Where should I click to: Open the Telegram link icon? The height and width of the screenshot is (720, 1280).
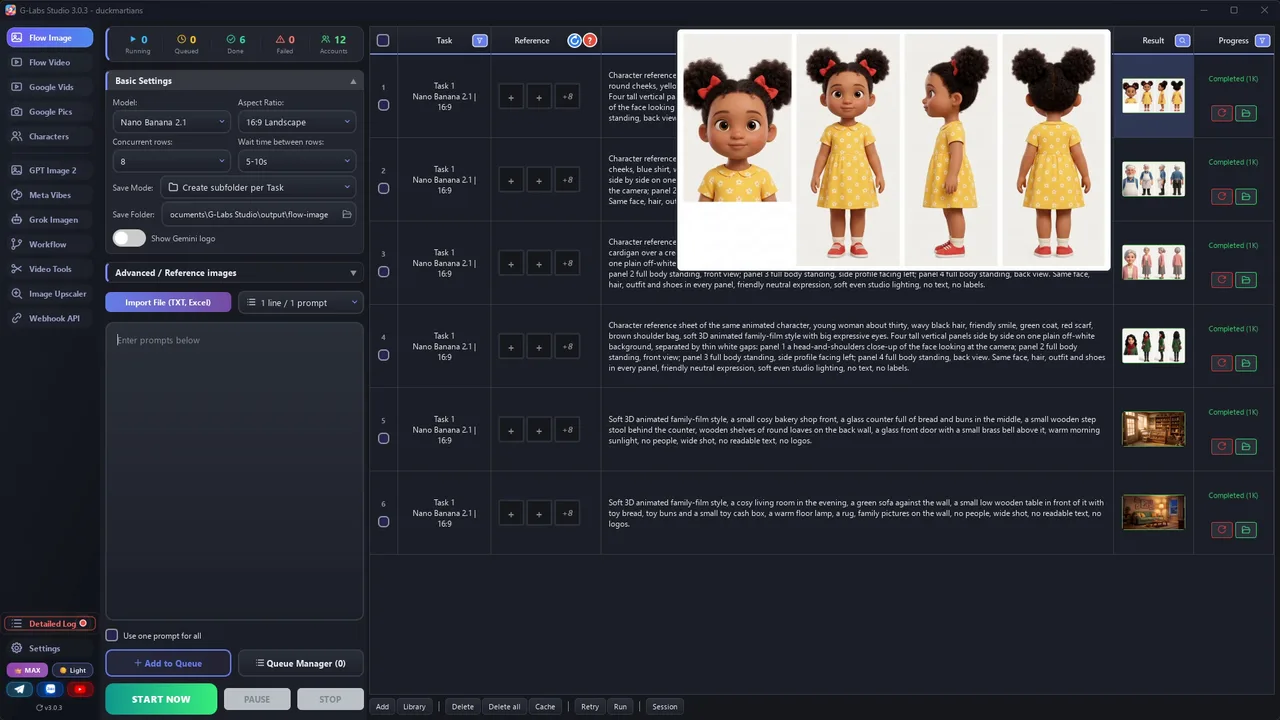[20, 689]
